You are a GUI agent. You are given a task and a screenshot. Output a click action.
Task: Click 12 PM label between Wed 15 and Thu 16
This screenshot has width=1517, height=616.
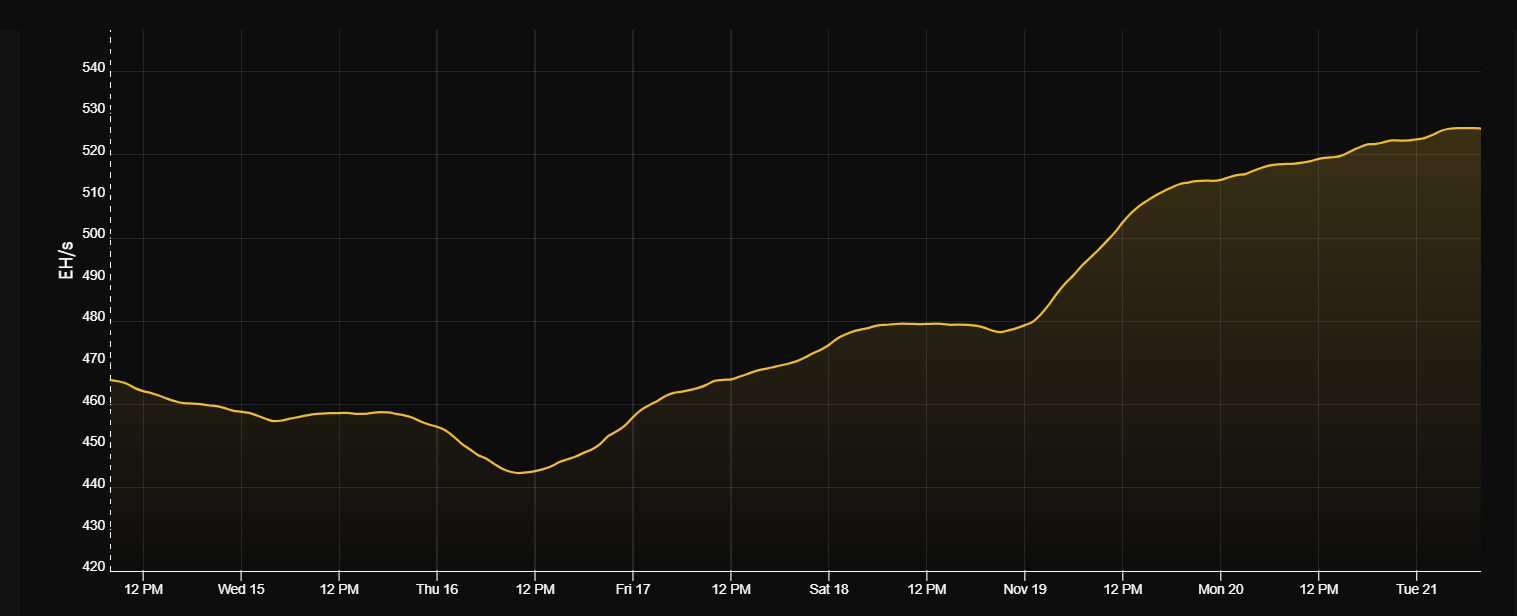click(x=339, y=590)
